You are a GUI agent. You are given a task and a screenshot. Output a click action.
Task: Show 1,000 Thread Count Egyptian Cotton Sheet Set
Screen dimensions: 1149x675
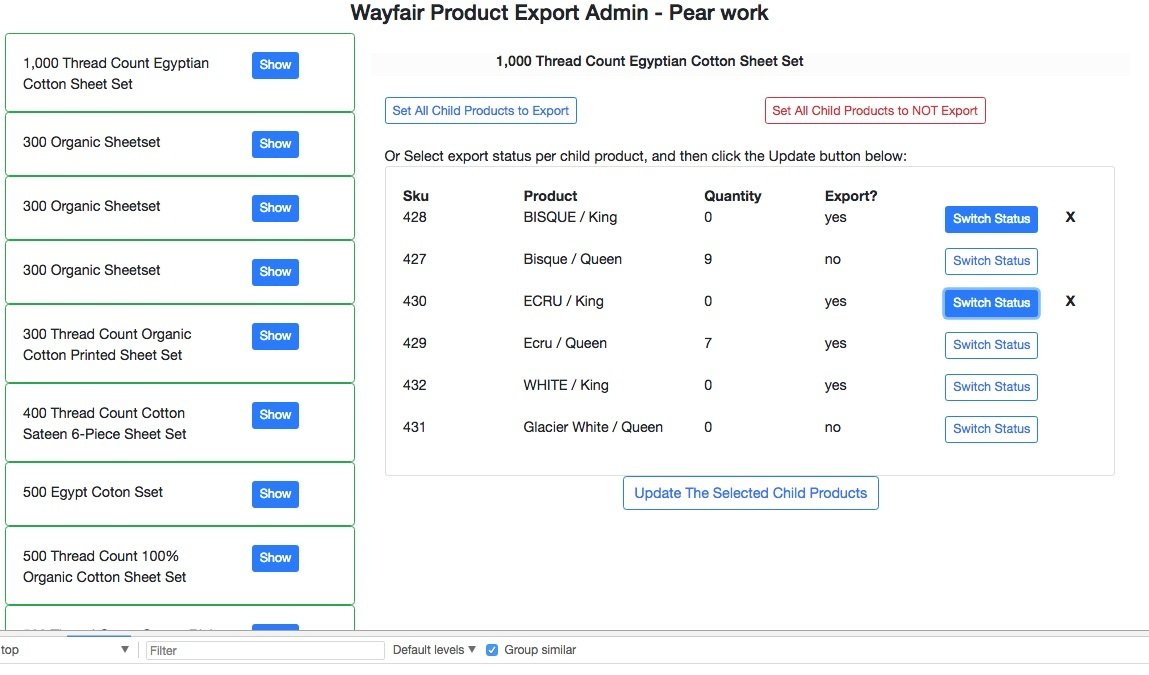275,65
